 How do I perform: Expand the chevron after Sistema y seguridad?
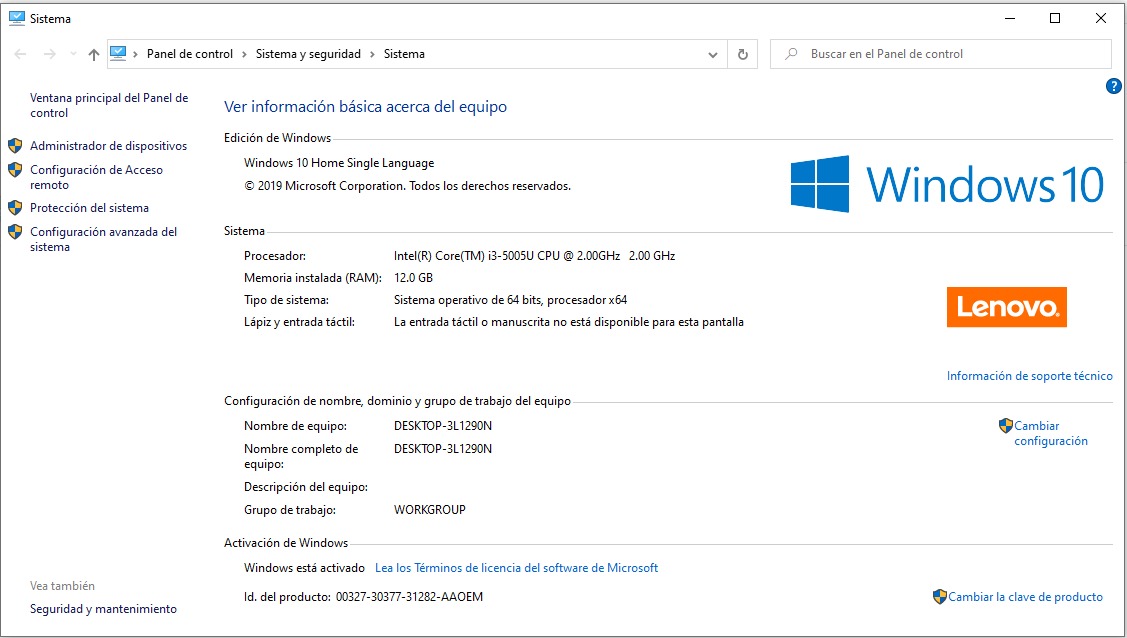372,55
